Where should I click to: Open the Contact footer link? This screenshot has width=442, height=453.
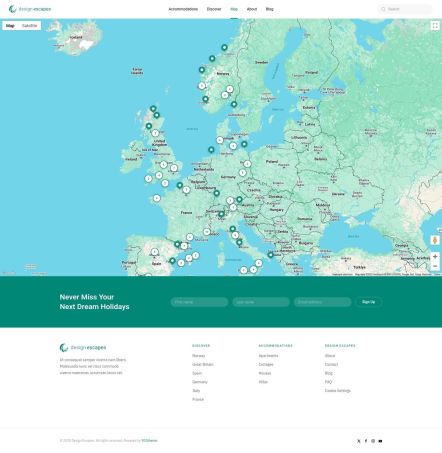click(x=331, y=364)
